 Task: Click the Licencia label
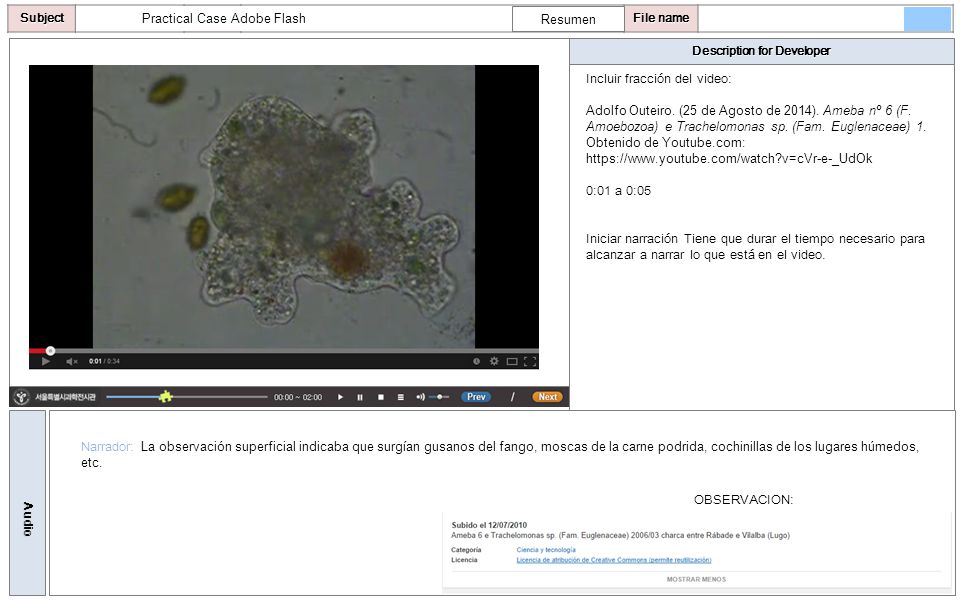click(x=464, y=560)
